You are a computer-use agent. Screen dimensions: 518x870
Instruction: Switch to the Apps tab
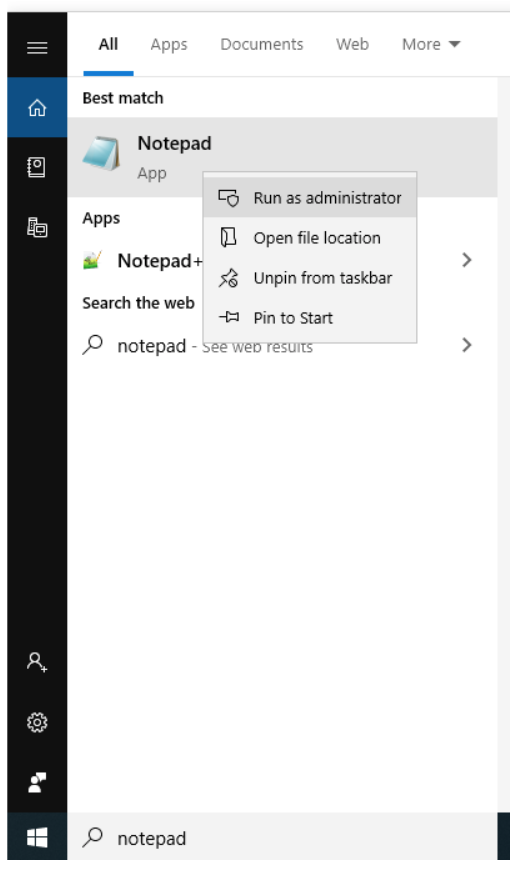click(169, 44)
